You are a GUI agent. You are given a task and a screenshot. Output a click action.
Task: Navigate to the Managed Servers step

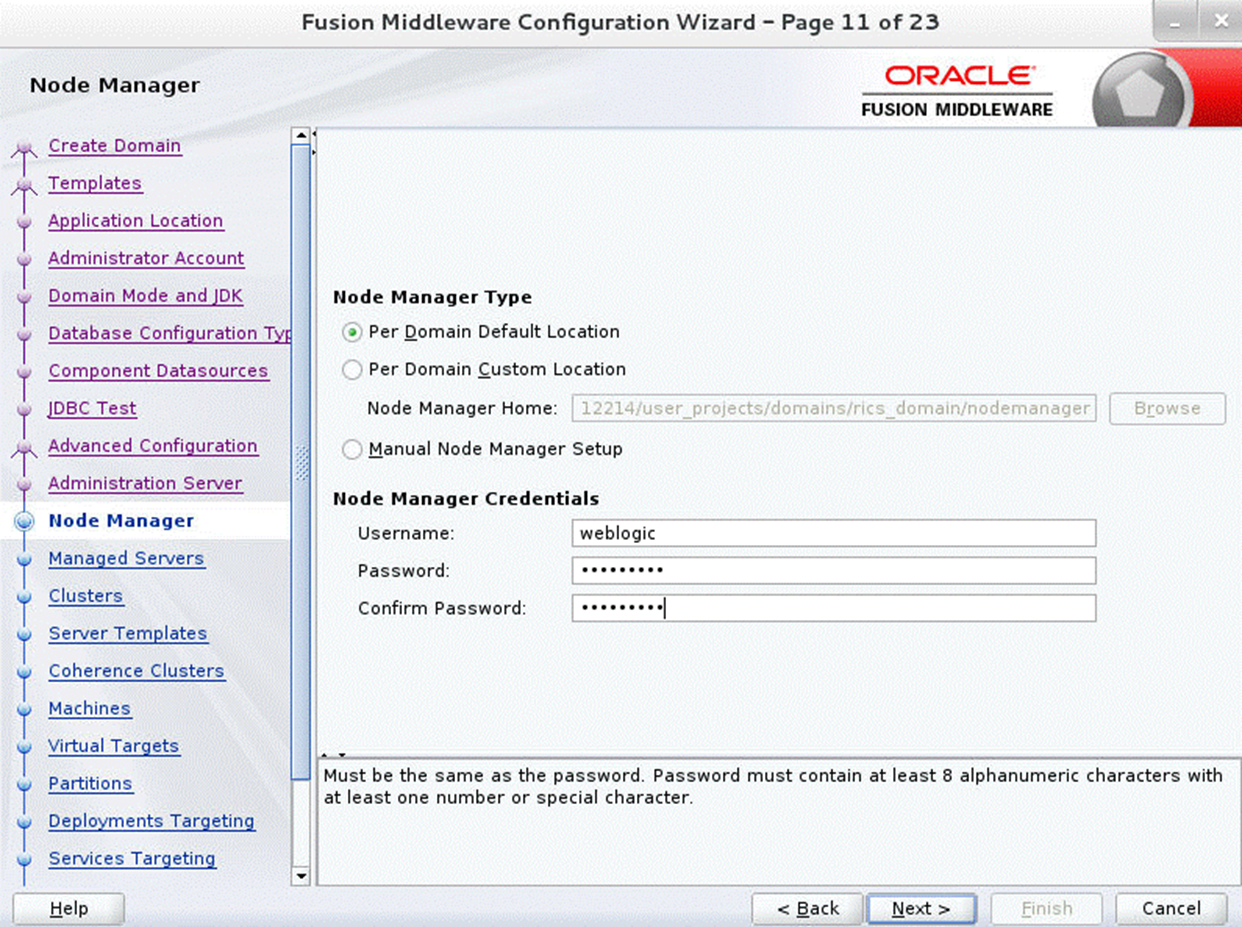point(126,558)
